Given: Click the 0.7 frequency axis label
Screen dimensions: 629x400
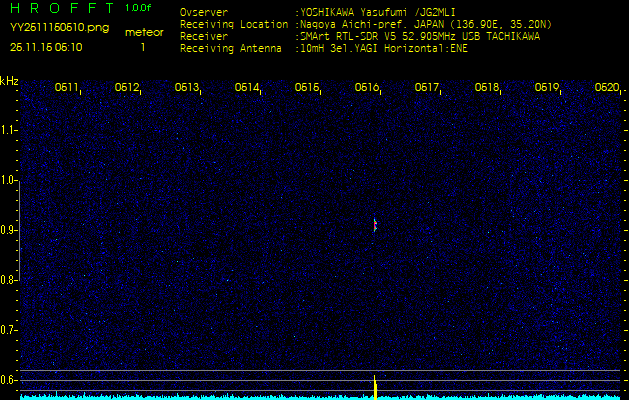Looking at the screenshot, I should [x=9, y=330].
